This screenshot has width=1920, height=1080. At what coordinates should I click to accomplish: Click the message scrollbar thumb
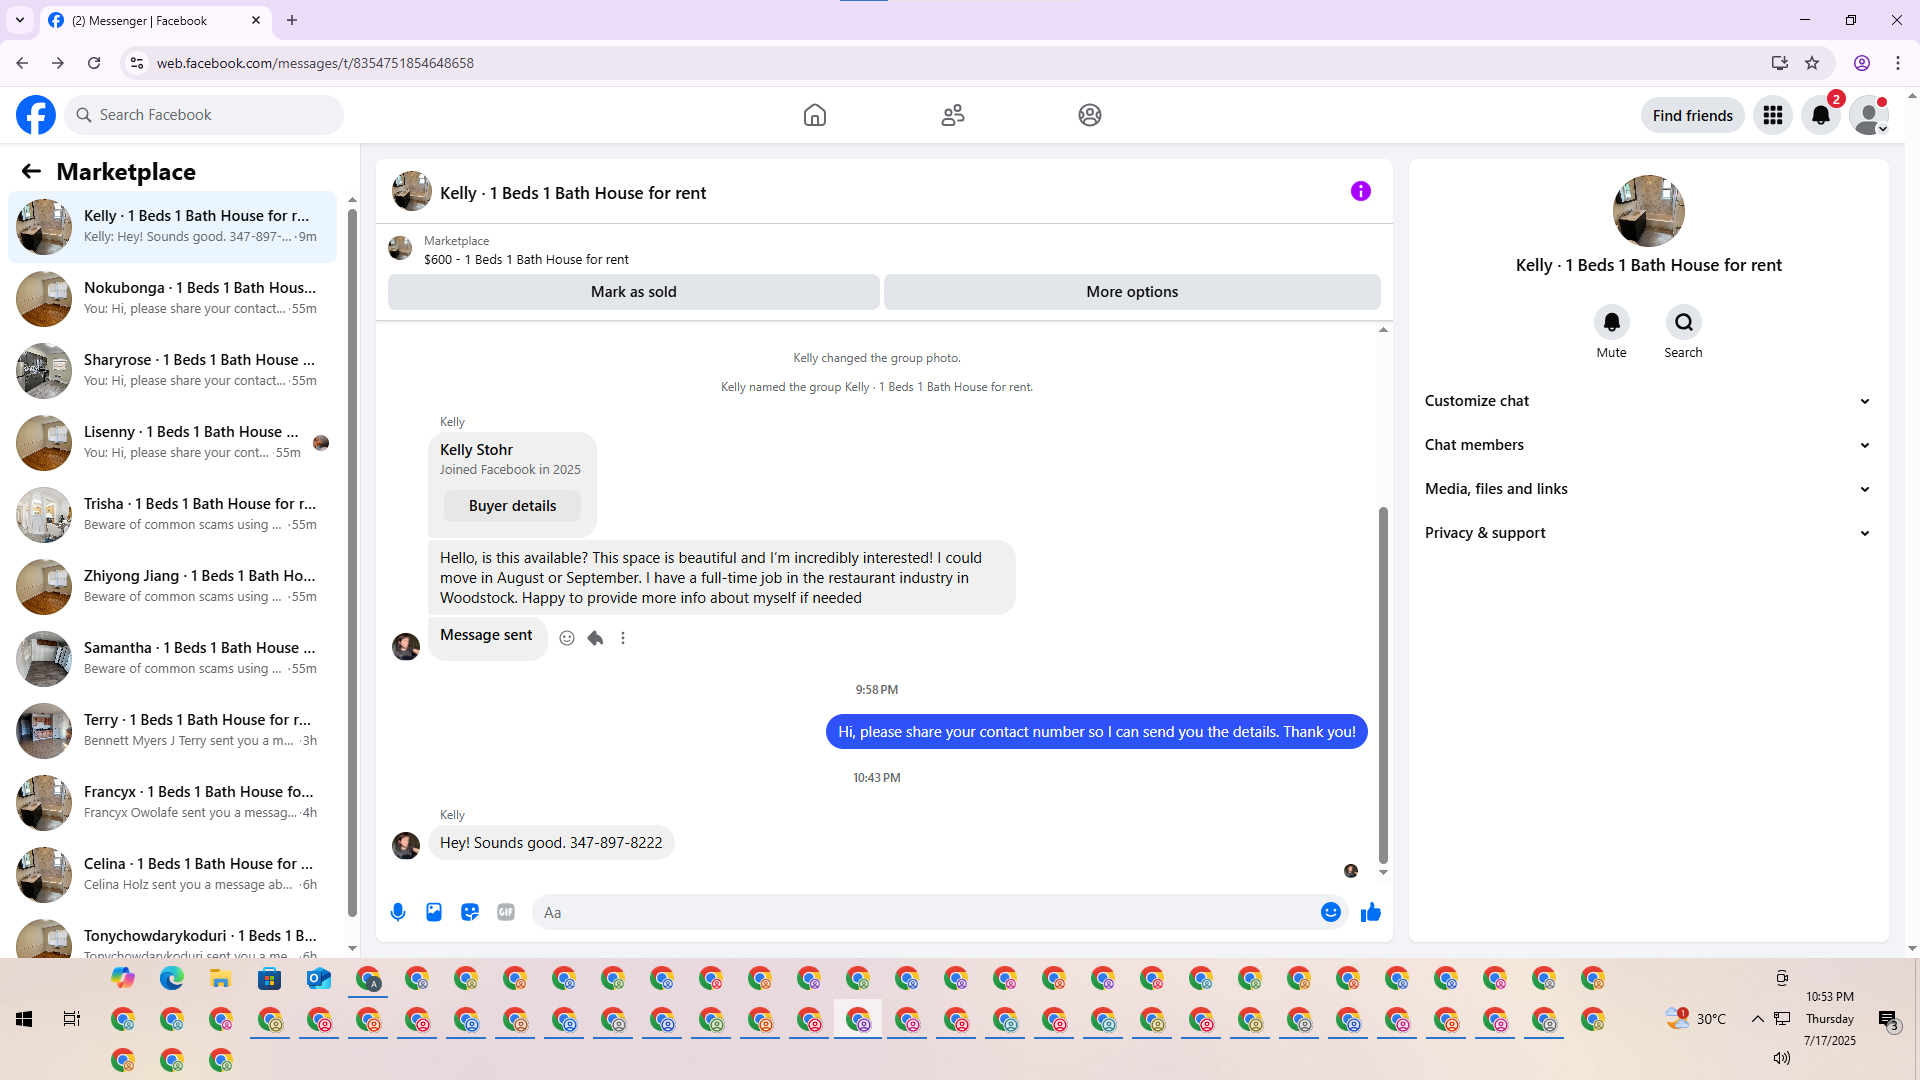coord(1383,685)
